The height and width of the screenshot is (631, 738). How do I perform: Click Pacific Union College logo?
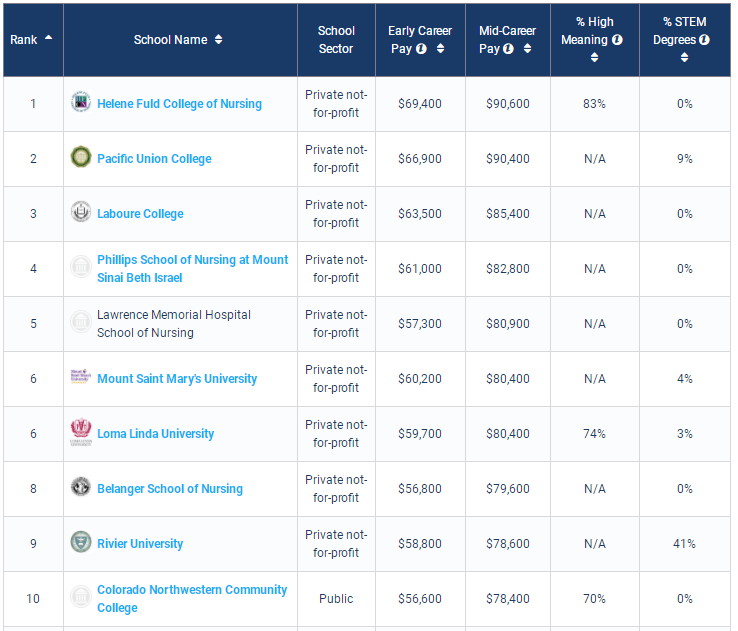click(x=81, y=157)
